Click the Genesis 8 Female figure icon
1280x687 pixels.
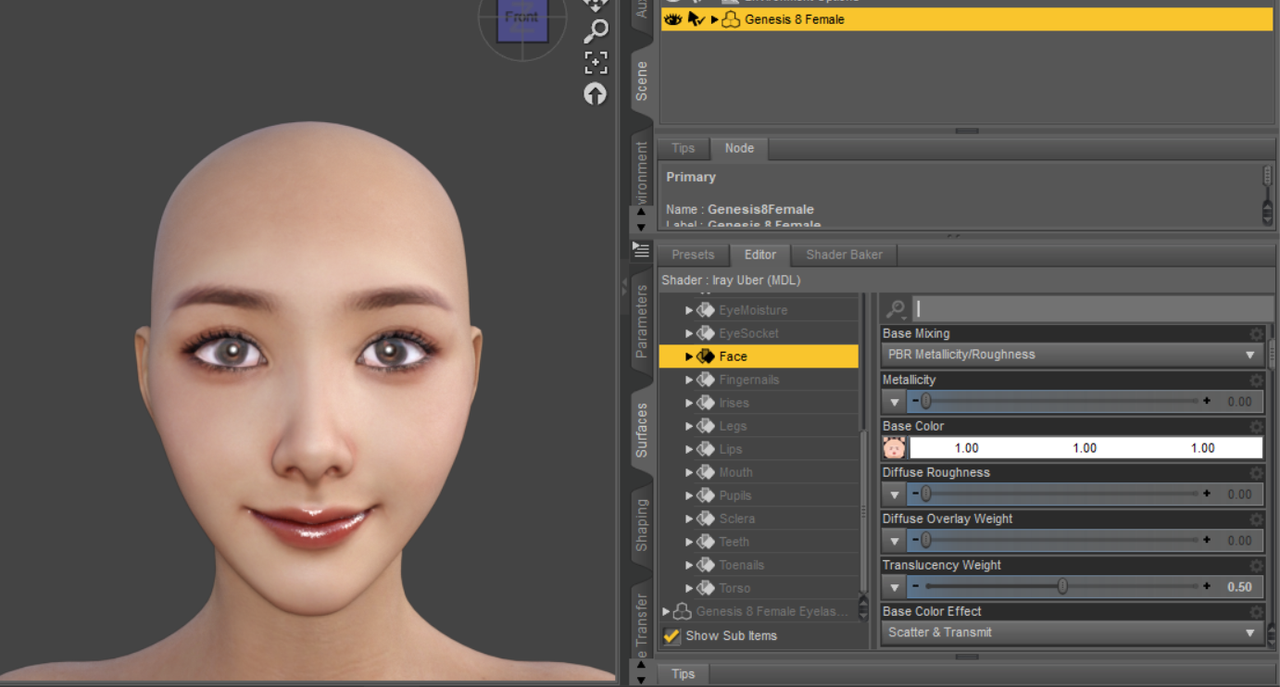[x=731, y=19]
